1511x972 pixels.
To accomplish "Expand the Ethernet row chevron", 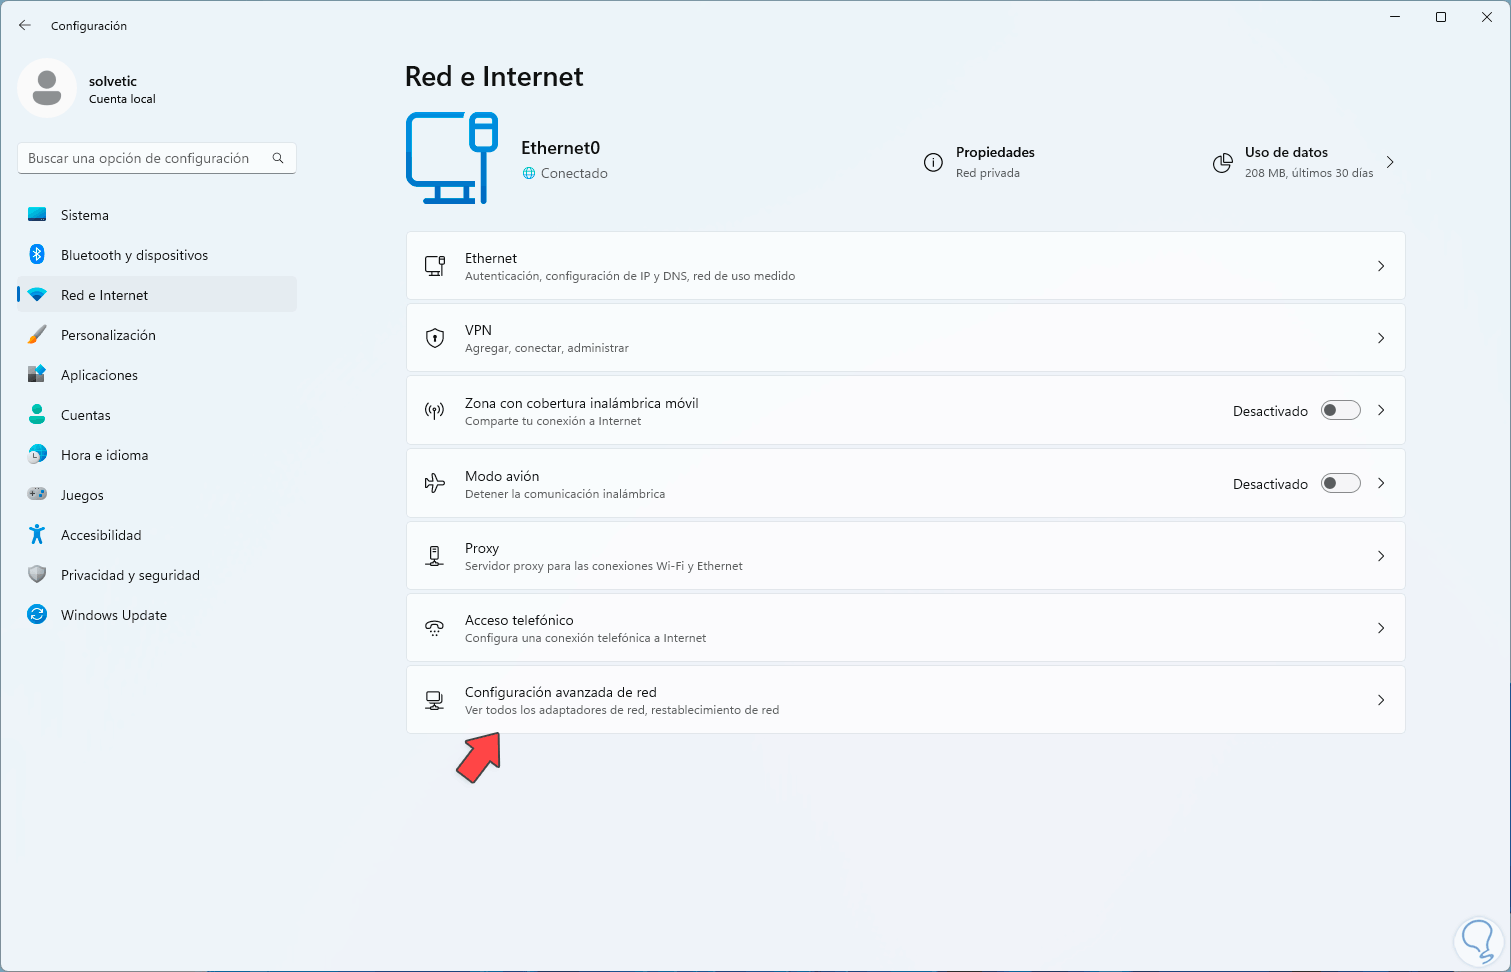I will (x=1381, y=266).
